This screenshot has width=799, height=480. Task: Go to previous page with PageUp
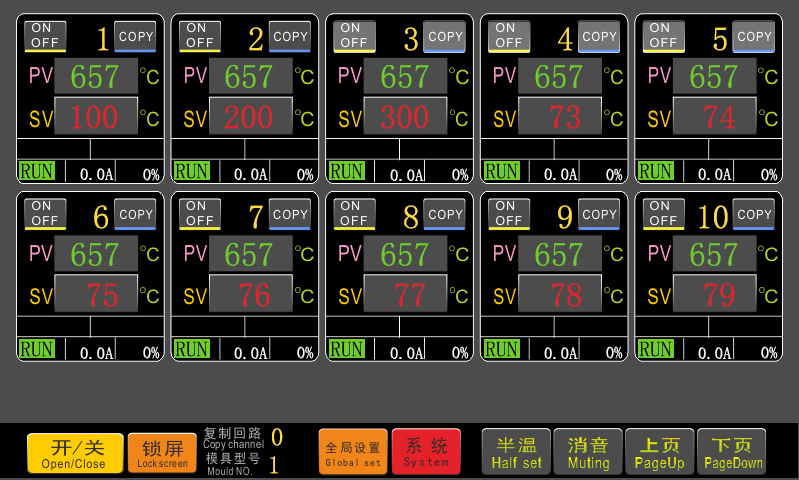pos(660,452)
